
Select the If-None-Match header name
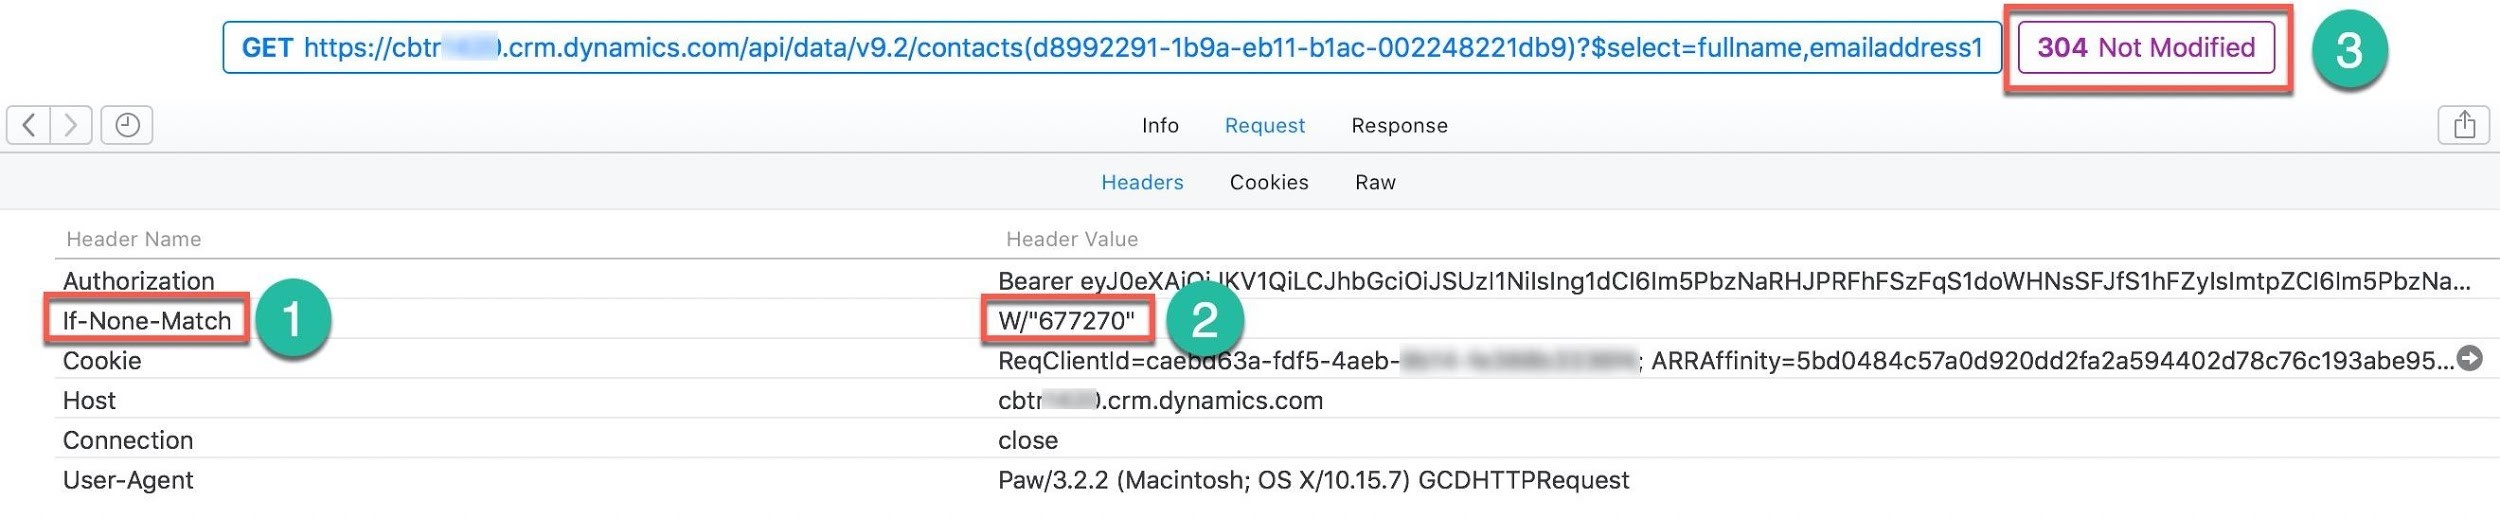click(x=147, y=320)
